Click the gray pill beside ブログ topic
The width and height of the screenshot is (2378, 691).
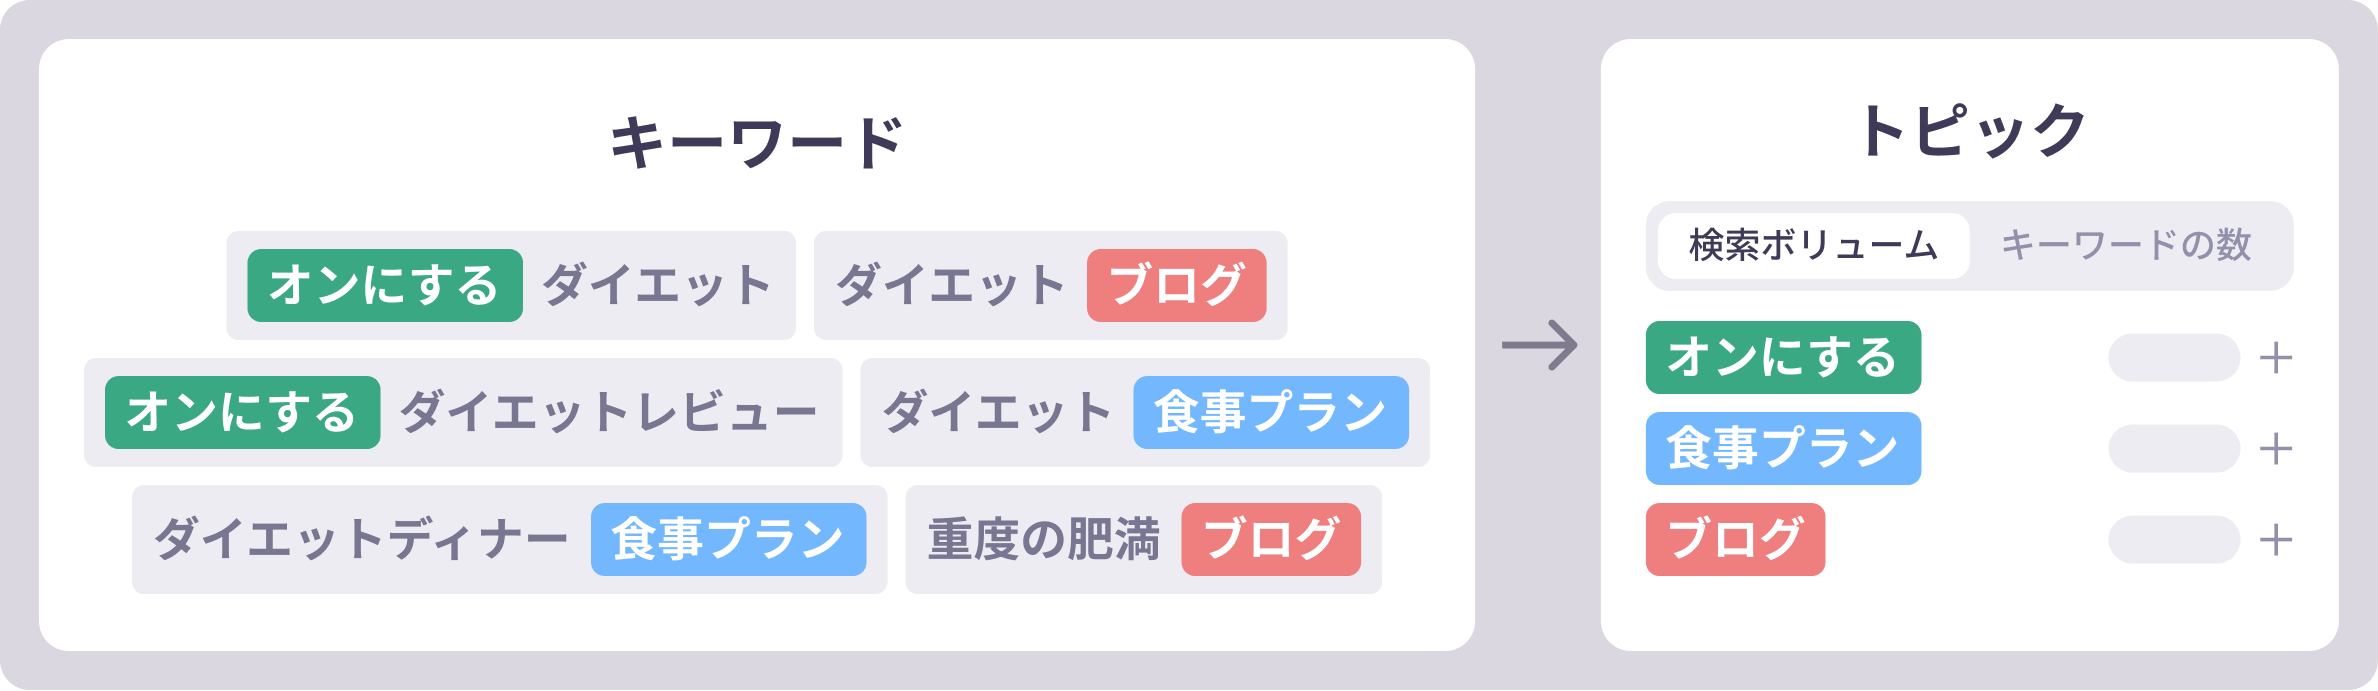point(2174,540)
